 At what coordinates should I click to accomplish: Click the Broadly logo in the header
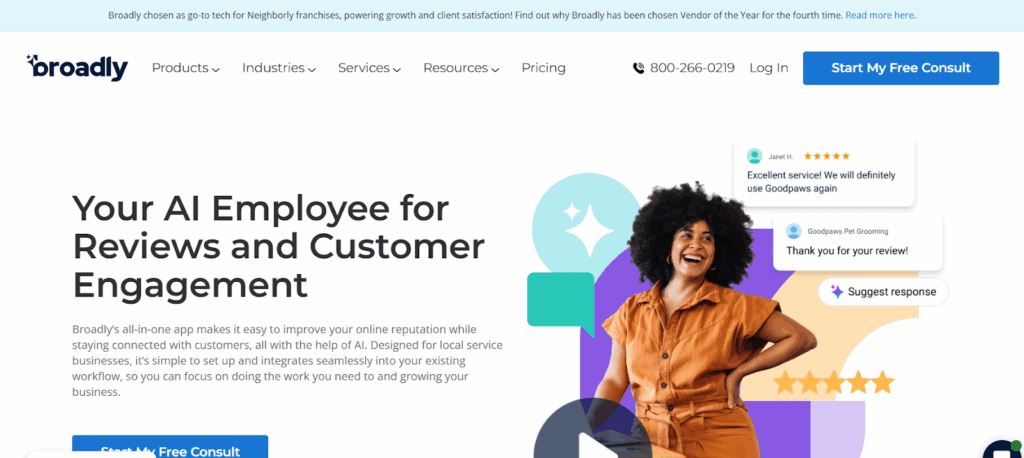(77, 67)
